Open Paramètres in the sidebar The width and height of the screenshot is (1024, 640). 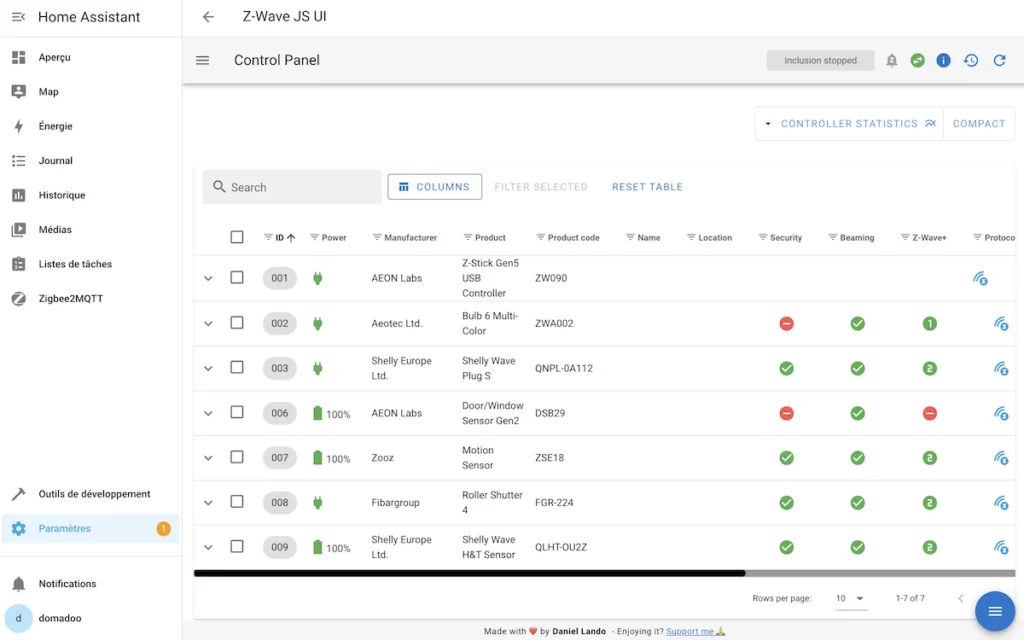(x=91, y=528)
